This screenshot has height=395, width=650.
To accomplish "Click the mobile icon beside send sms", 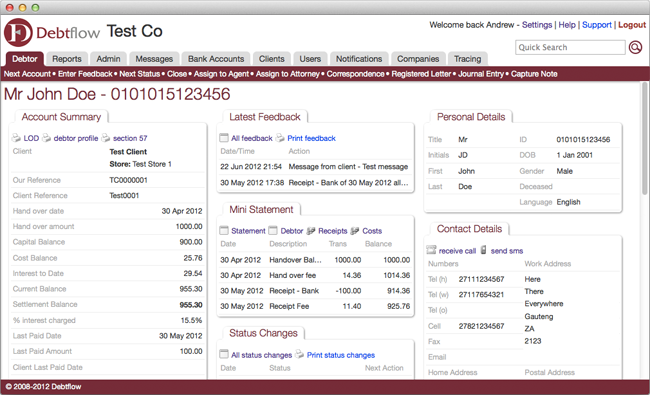I will click(483, 250).
